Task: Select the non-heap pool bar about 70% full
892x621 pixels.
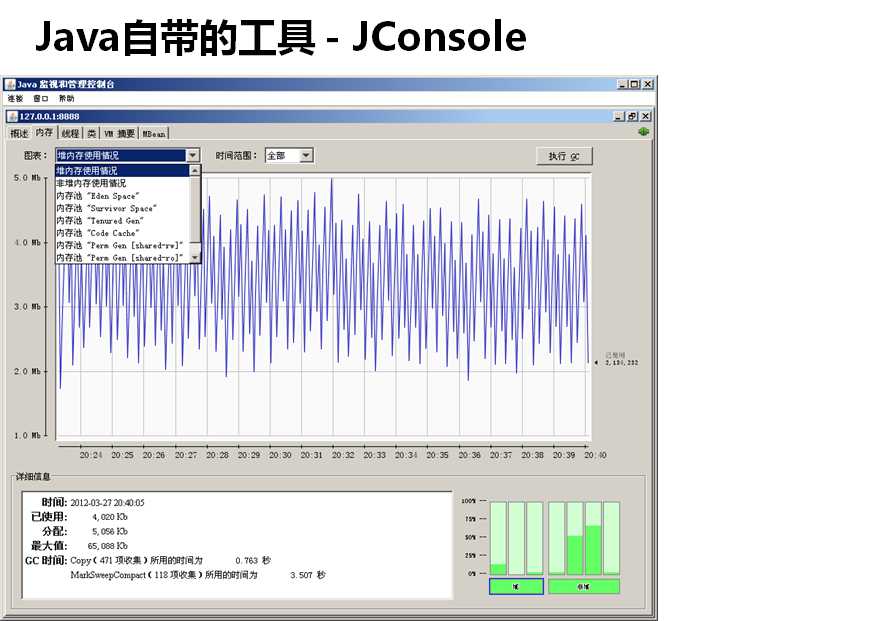Action: (x=593, y=538)
